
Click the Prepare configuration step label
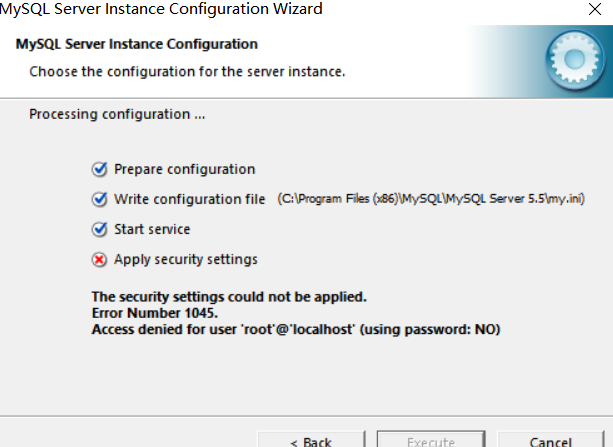pos(185,169)
